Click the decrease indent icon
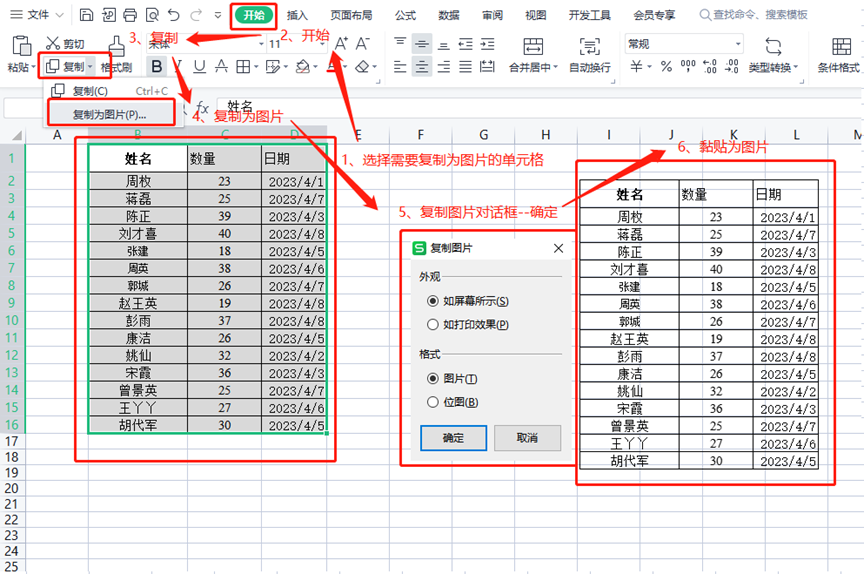Screen dimensions: 864x574 click(466, 44)
